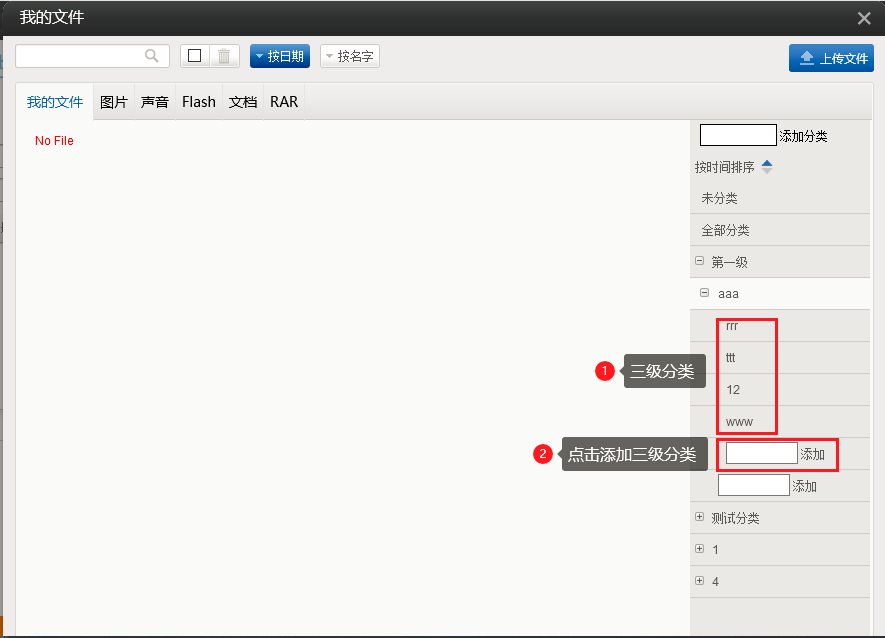The image size is (885, 638).
Task: Expand the category named 1
Action: [x=699, y=549]
